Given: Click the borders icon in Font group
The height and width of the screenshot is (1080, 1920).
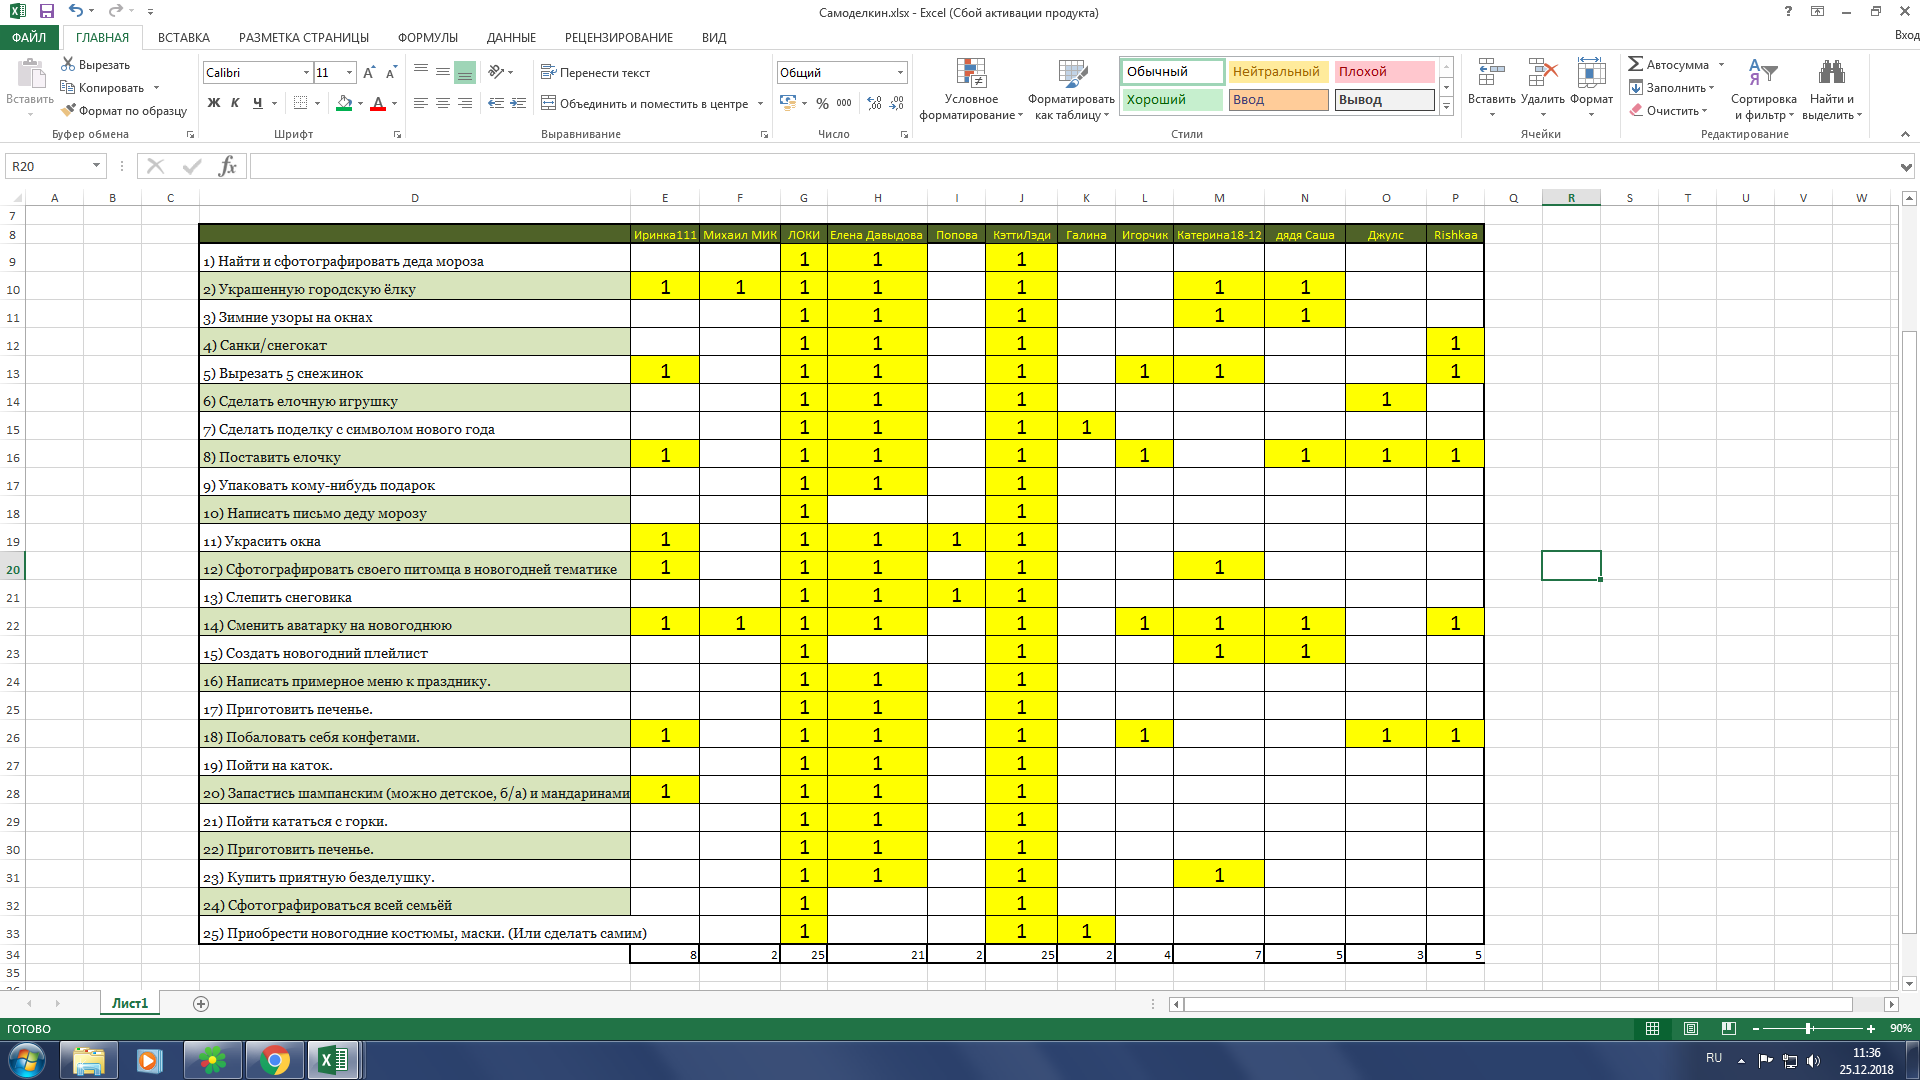Looking at the screenshot, I should coord(300,103).
